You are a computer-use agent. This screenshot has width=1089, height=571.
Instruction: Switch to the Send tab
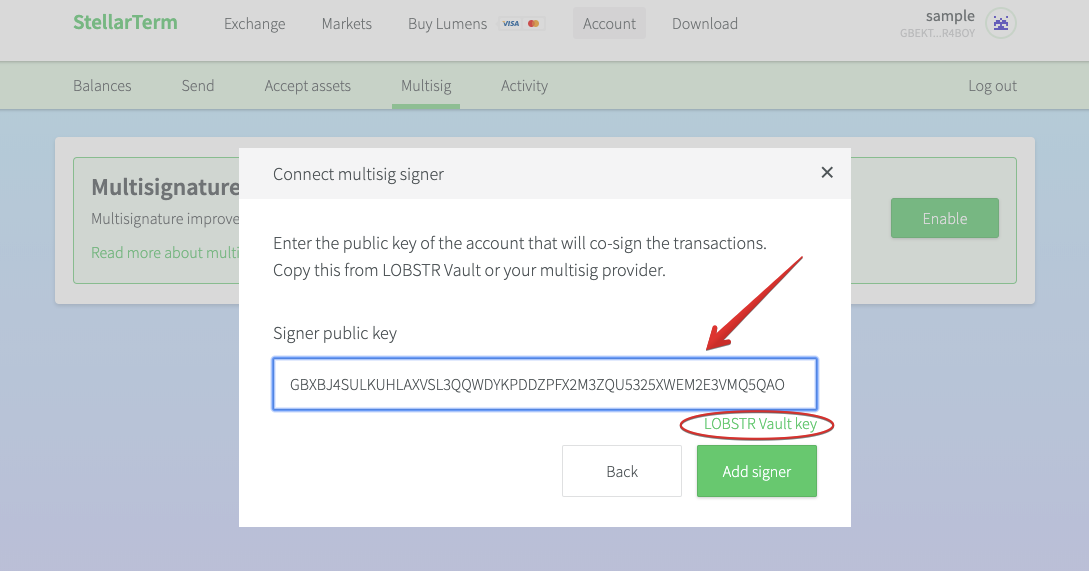pyautogui.click(x=198, y=85)
